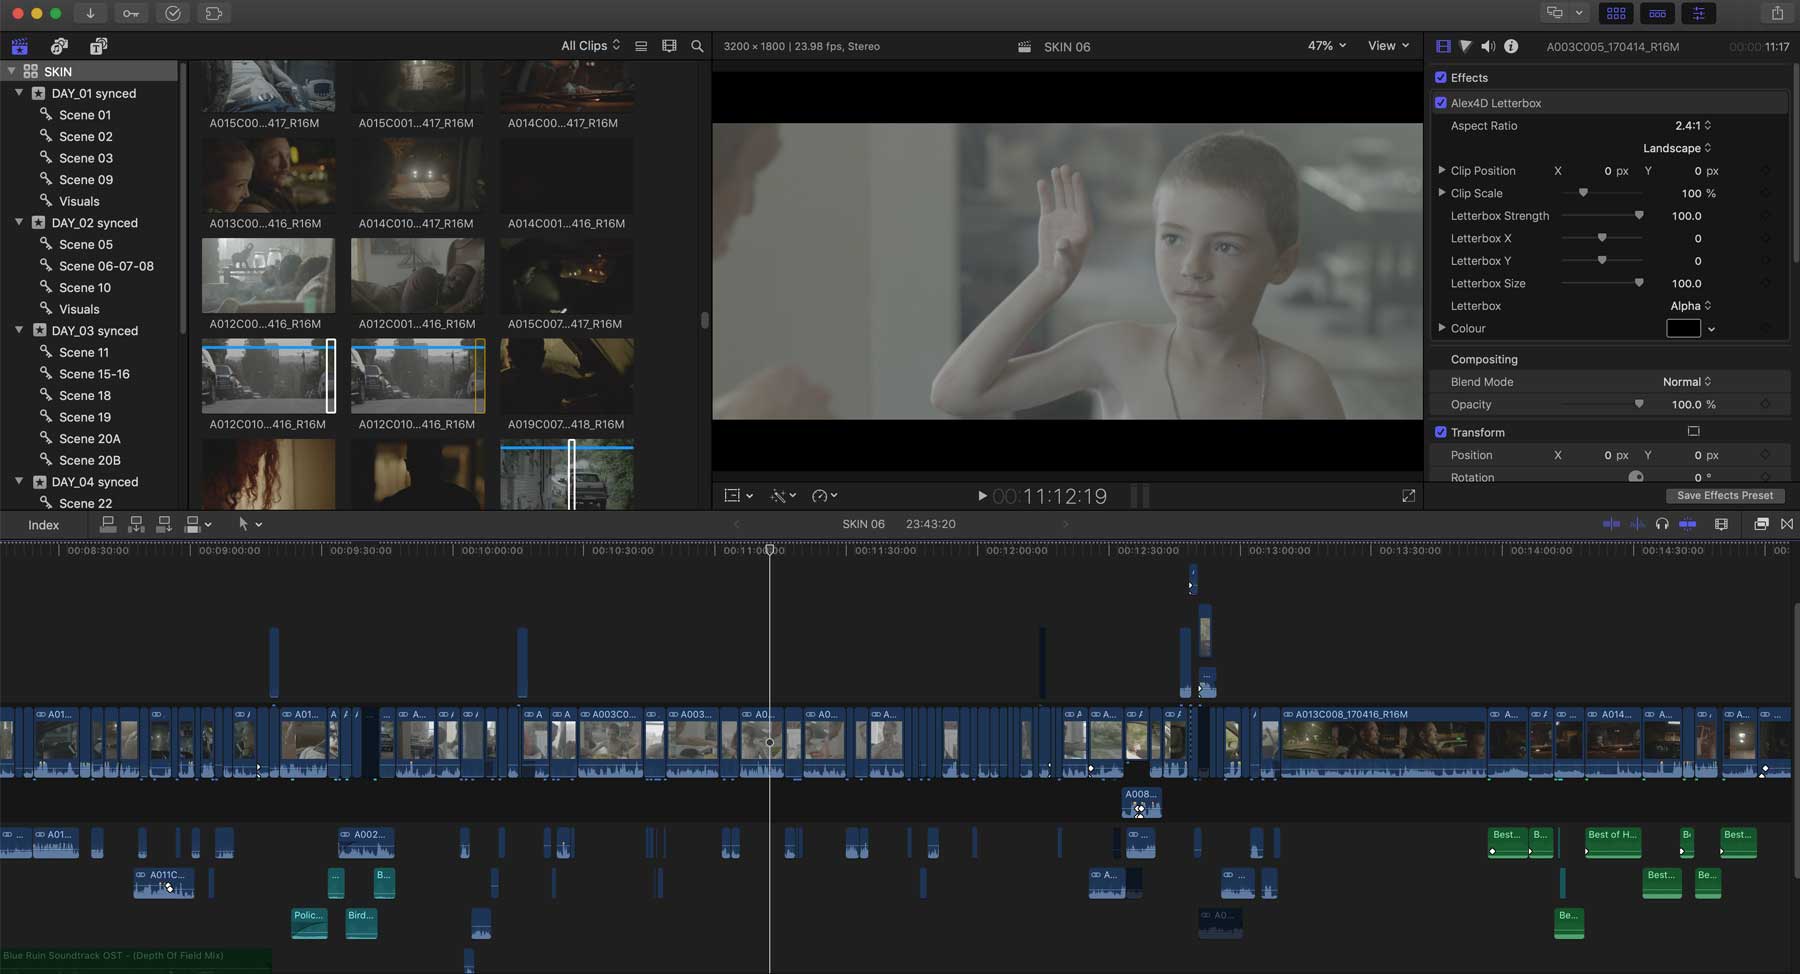The width and height of the screenshot is (1800, 974).
Task: Click insert clip edit icon
Action: [136, 524]
